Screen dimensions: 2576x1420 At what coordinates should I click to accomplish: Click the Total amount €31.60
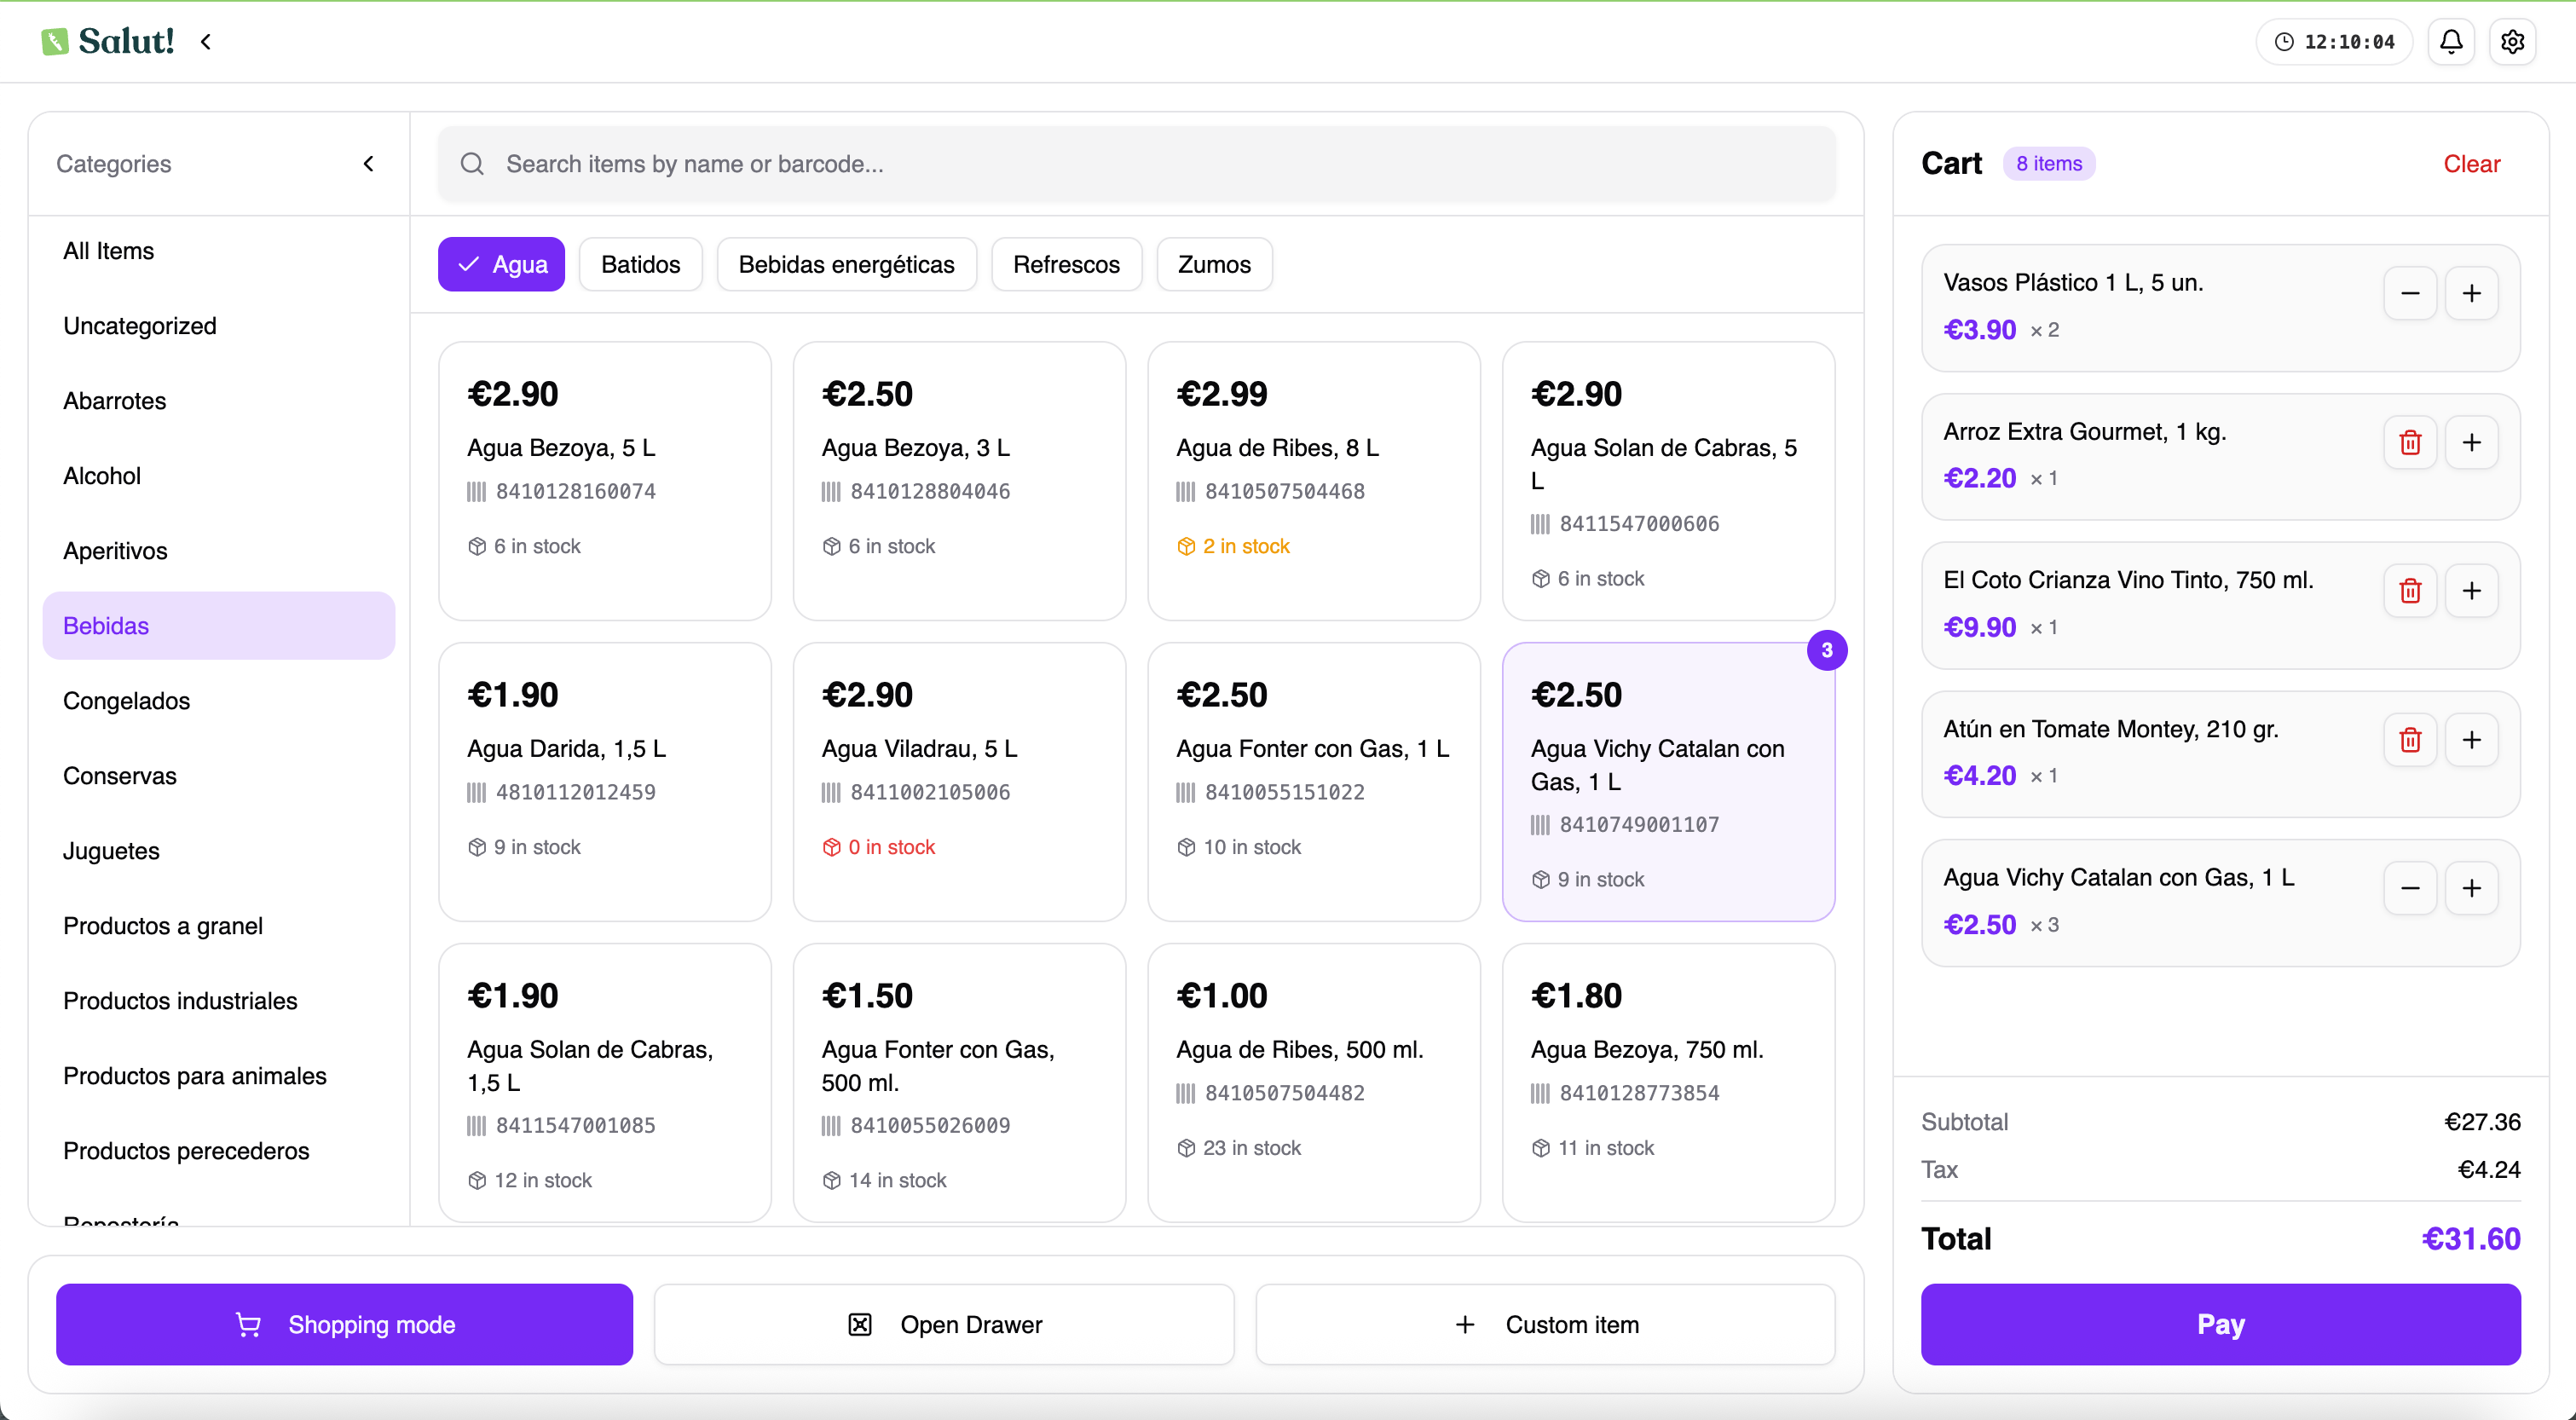2470,1239
